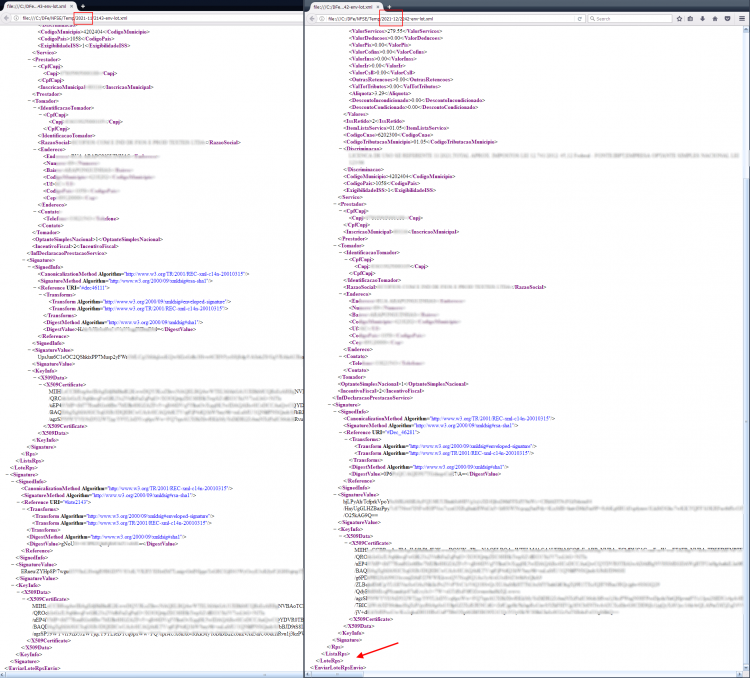Image resolution: width=750 pixels, height=678 pixels.
Task: Click ExigibilidadeISS line in right window
Action: tap(390, 190)
